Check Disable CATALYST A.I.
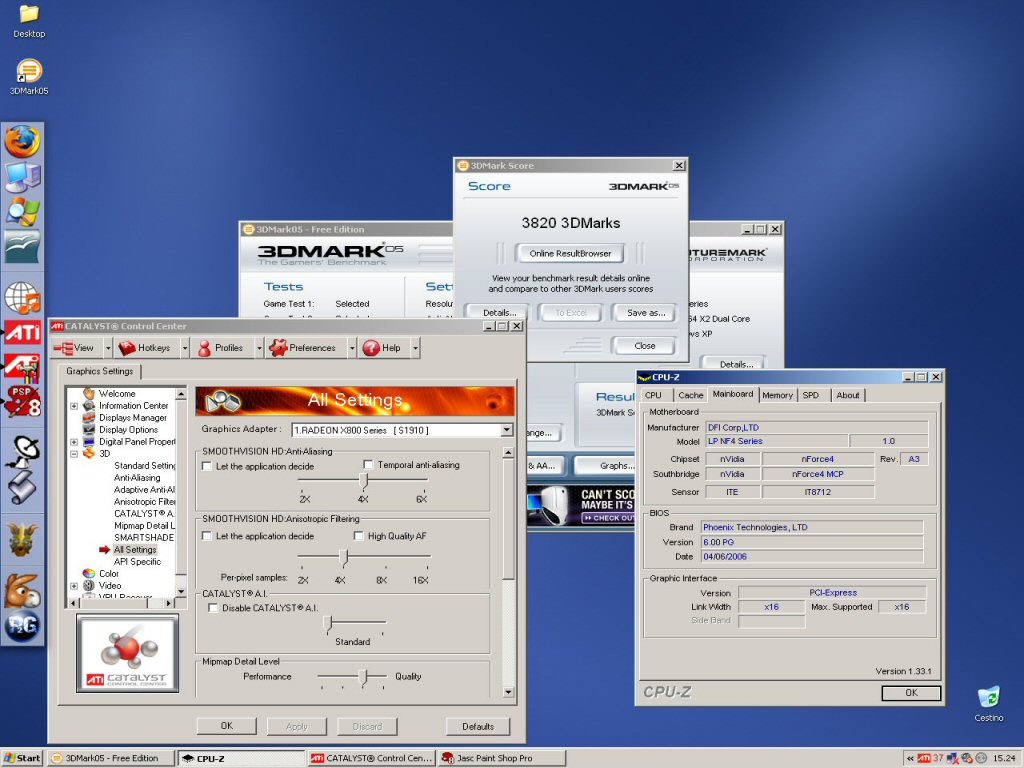The height and width of the screenshot is (768, 1024). point(213,607)
